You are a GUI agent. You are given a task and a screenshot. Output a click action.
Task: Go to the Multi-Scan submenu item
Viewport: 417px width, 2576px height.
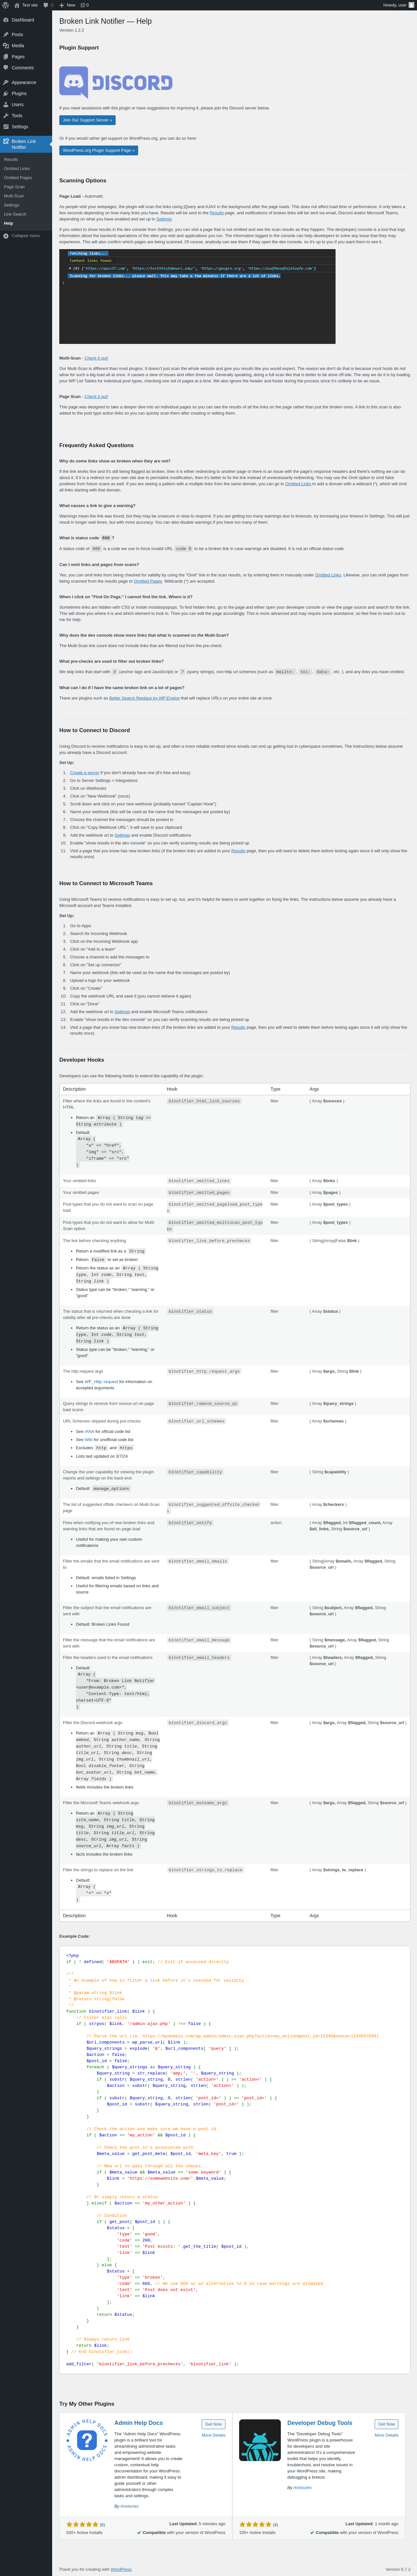coord(14,196)
